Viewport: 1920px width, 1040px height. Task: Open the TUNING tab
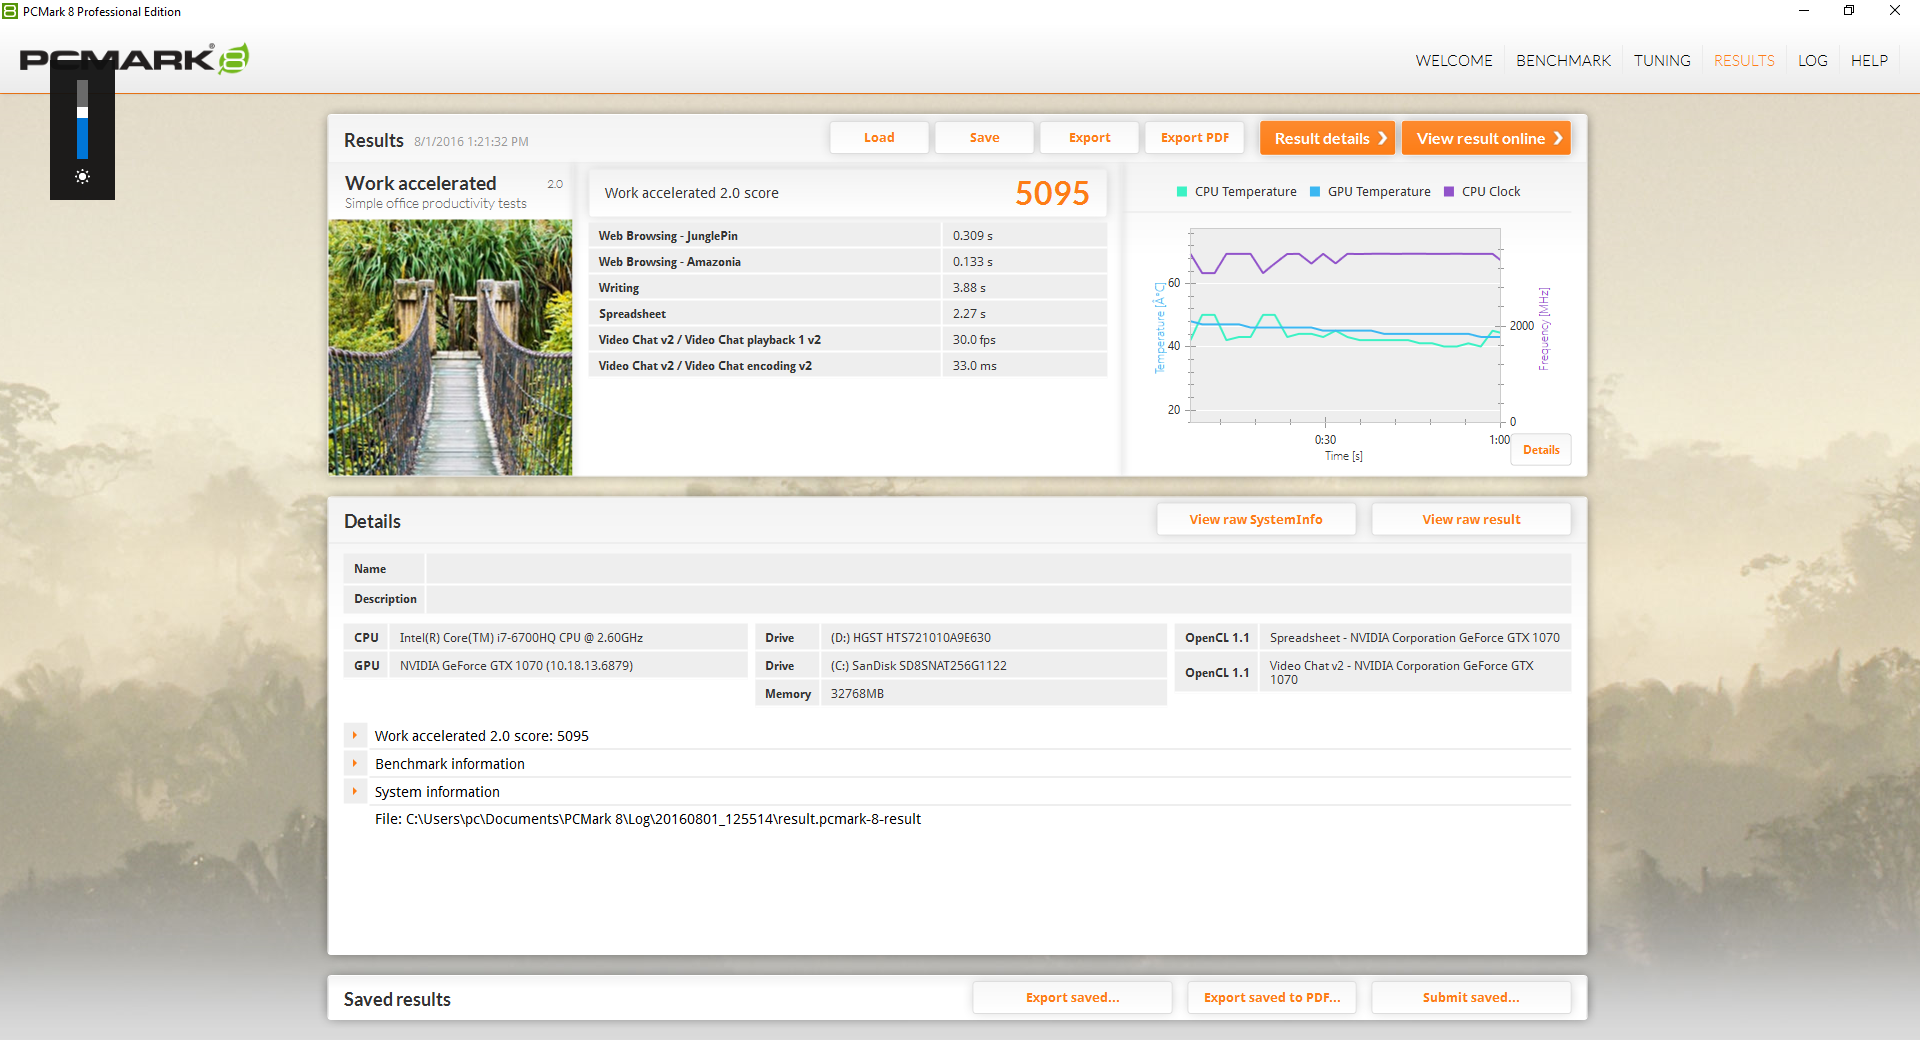point(1662,60)
